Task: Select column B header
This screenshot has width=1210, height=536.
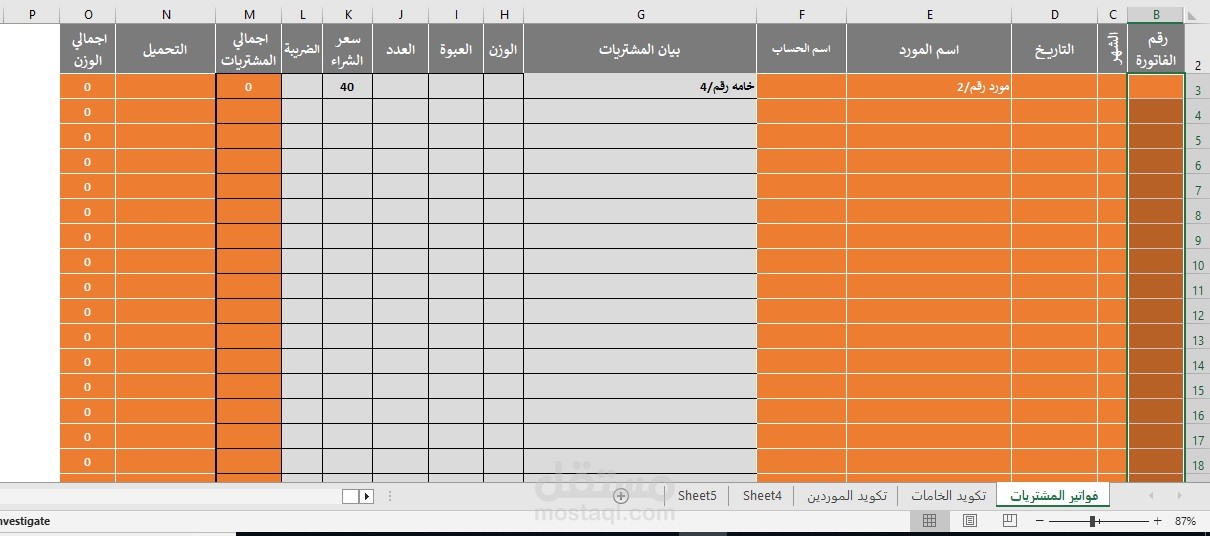Action: point(1156,15)
